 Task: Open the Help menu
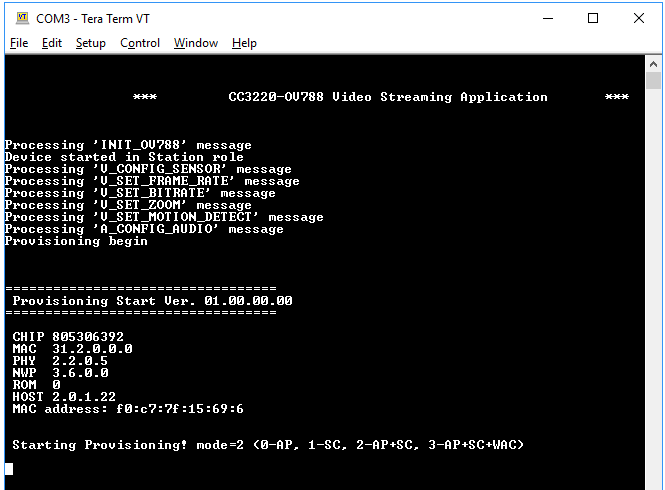pyautogui.click(x=244, y=43)
